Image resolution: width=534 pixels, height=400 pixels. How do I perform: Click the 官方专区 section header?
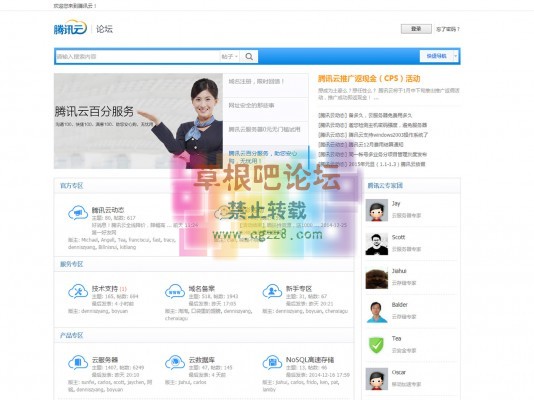pos(72,186)
